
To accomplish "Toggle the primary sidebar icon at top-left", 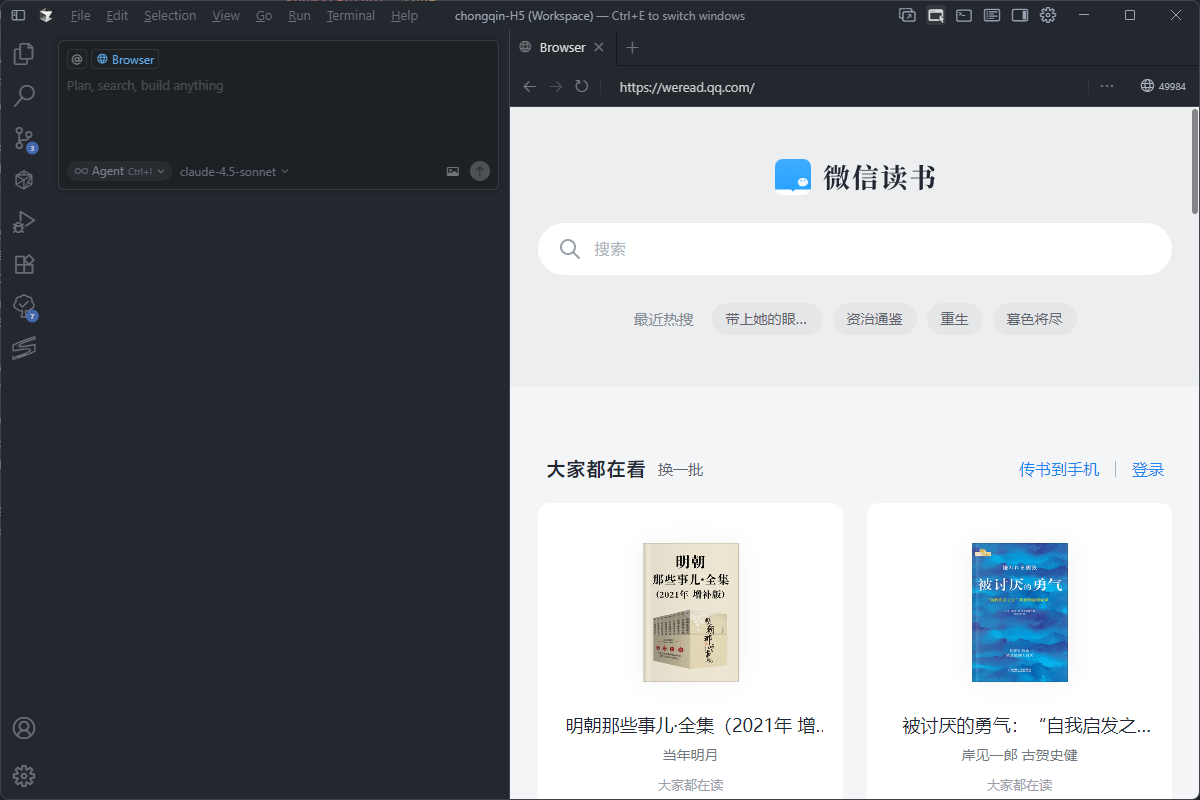I will tap(18, 15).
